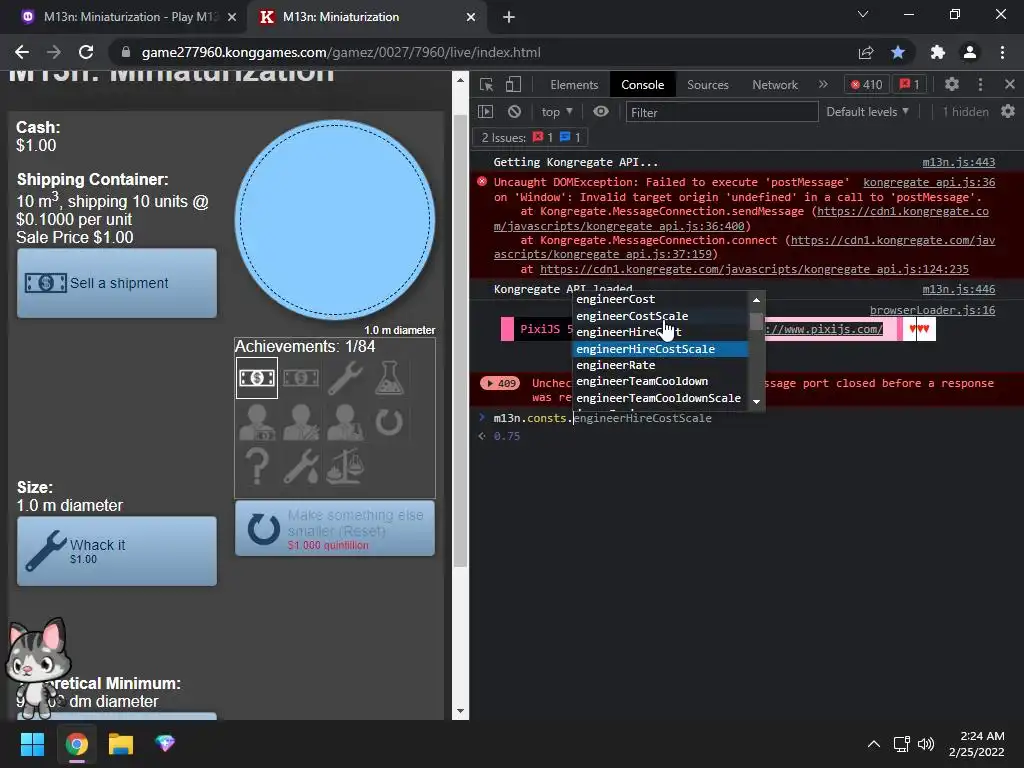Open the browserLoader.js:16 source link

(x=932, y=310)
